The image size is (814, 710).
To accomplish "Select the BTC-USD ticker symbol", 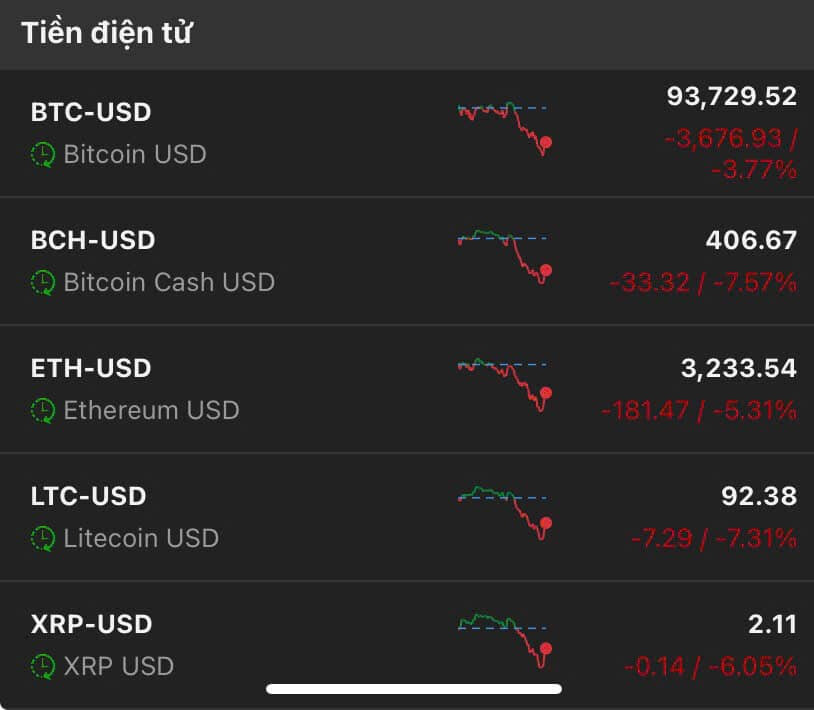I will pyautogui.click(x=91, y=112).
